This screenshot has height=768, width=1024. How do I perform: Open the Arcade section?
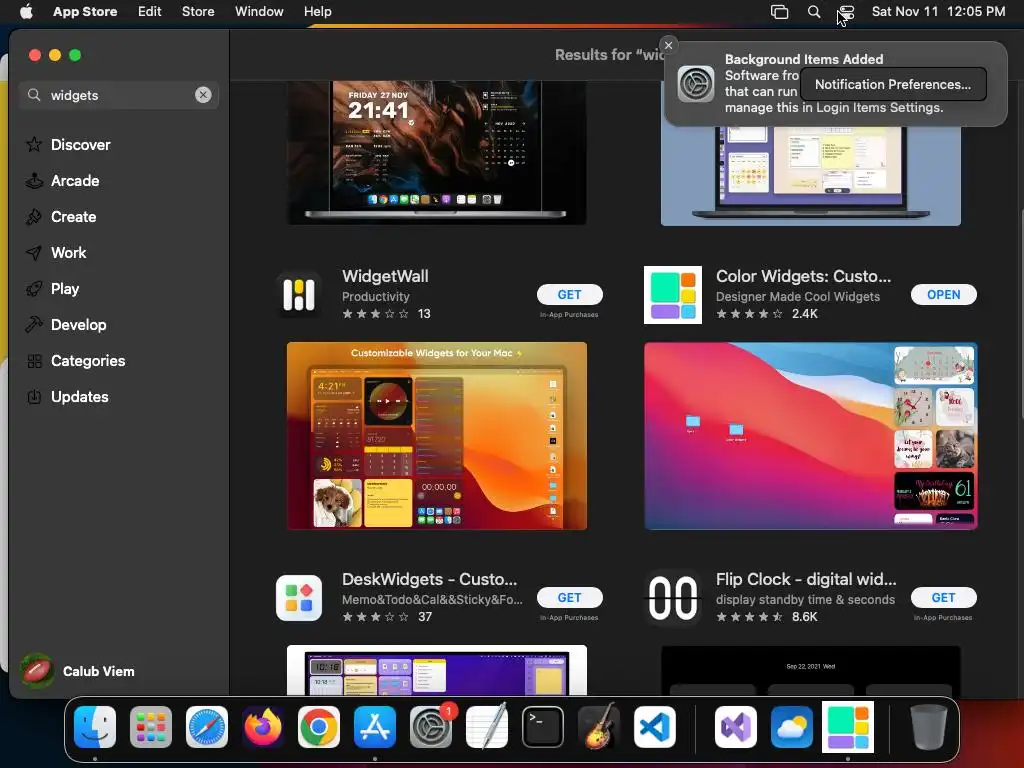(x=63, y=180)
